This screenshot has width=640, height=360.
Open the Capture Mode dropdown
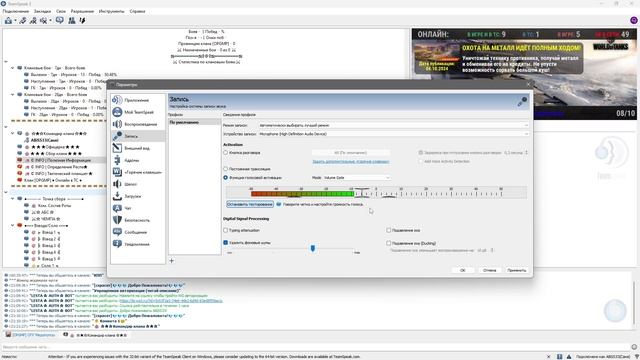click(x=393, y=125)
